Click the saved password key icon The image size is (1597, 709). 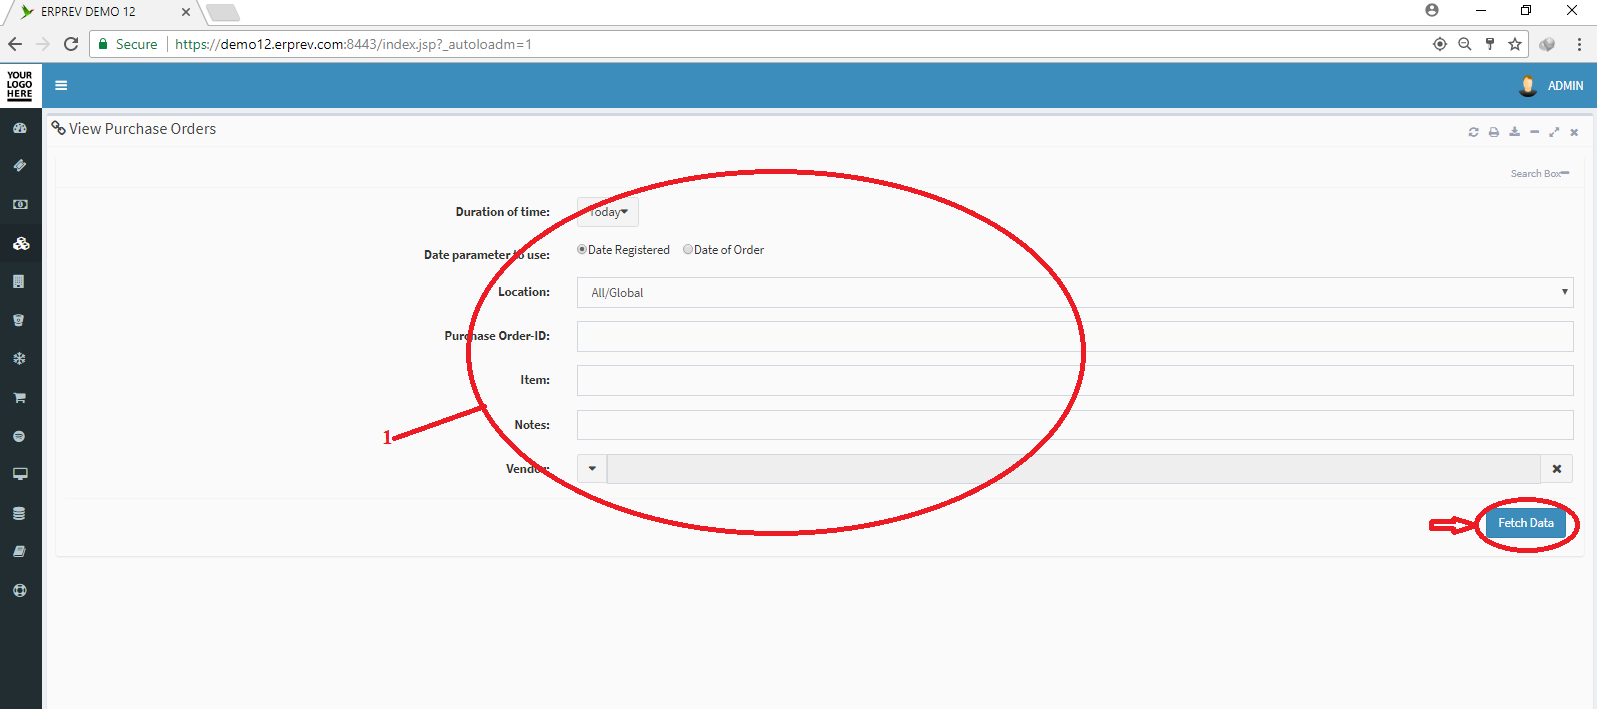[x=1490, y=44]
